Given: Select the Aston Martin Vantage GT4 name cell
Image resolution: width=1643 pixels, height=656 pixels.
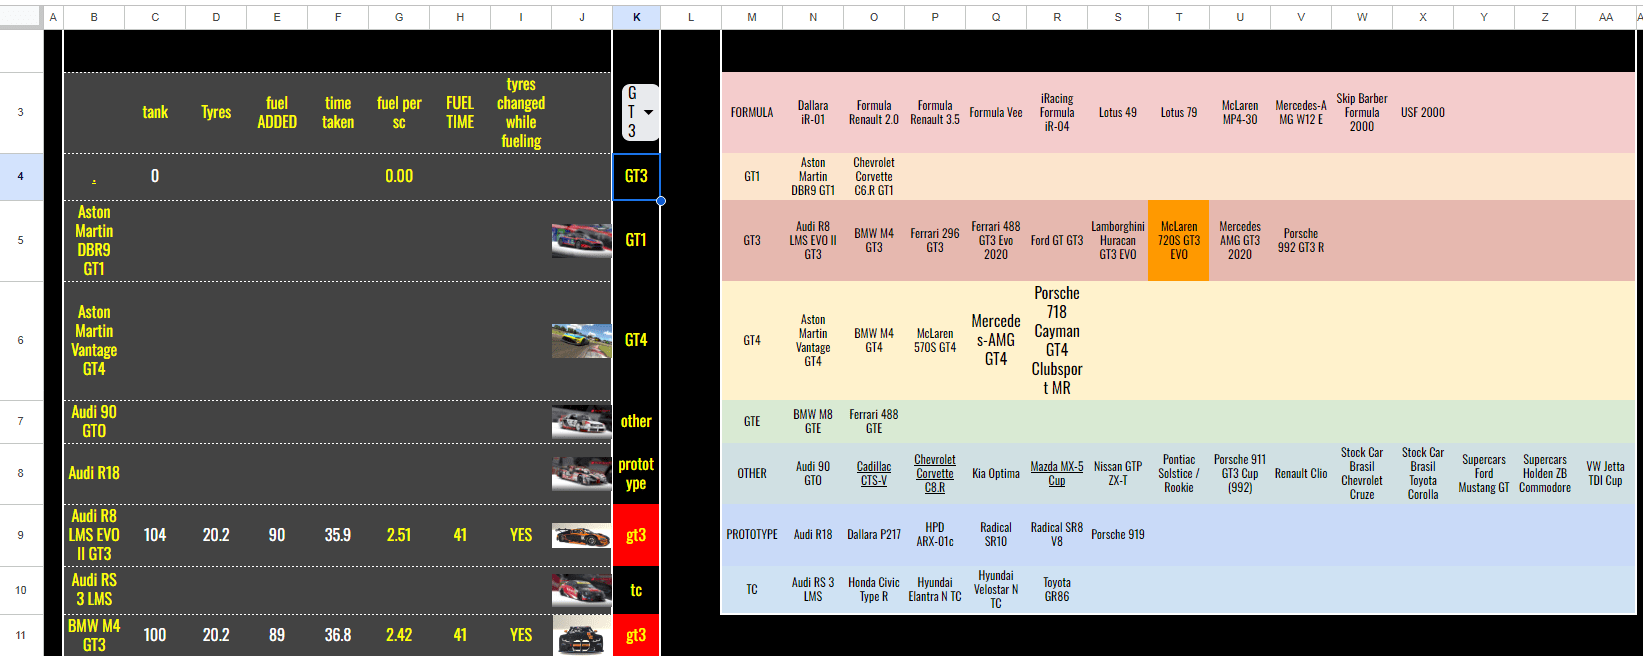Looking at the screenshot, I should tap(94, 340).
